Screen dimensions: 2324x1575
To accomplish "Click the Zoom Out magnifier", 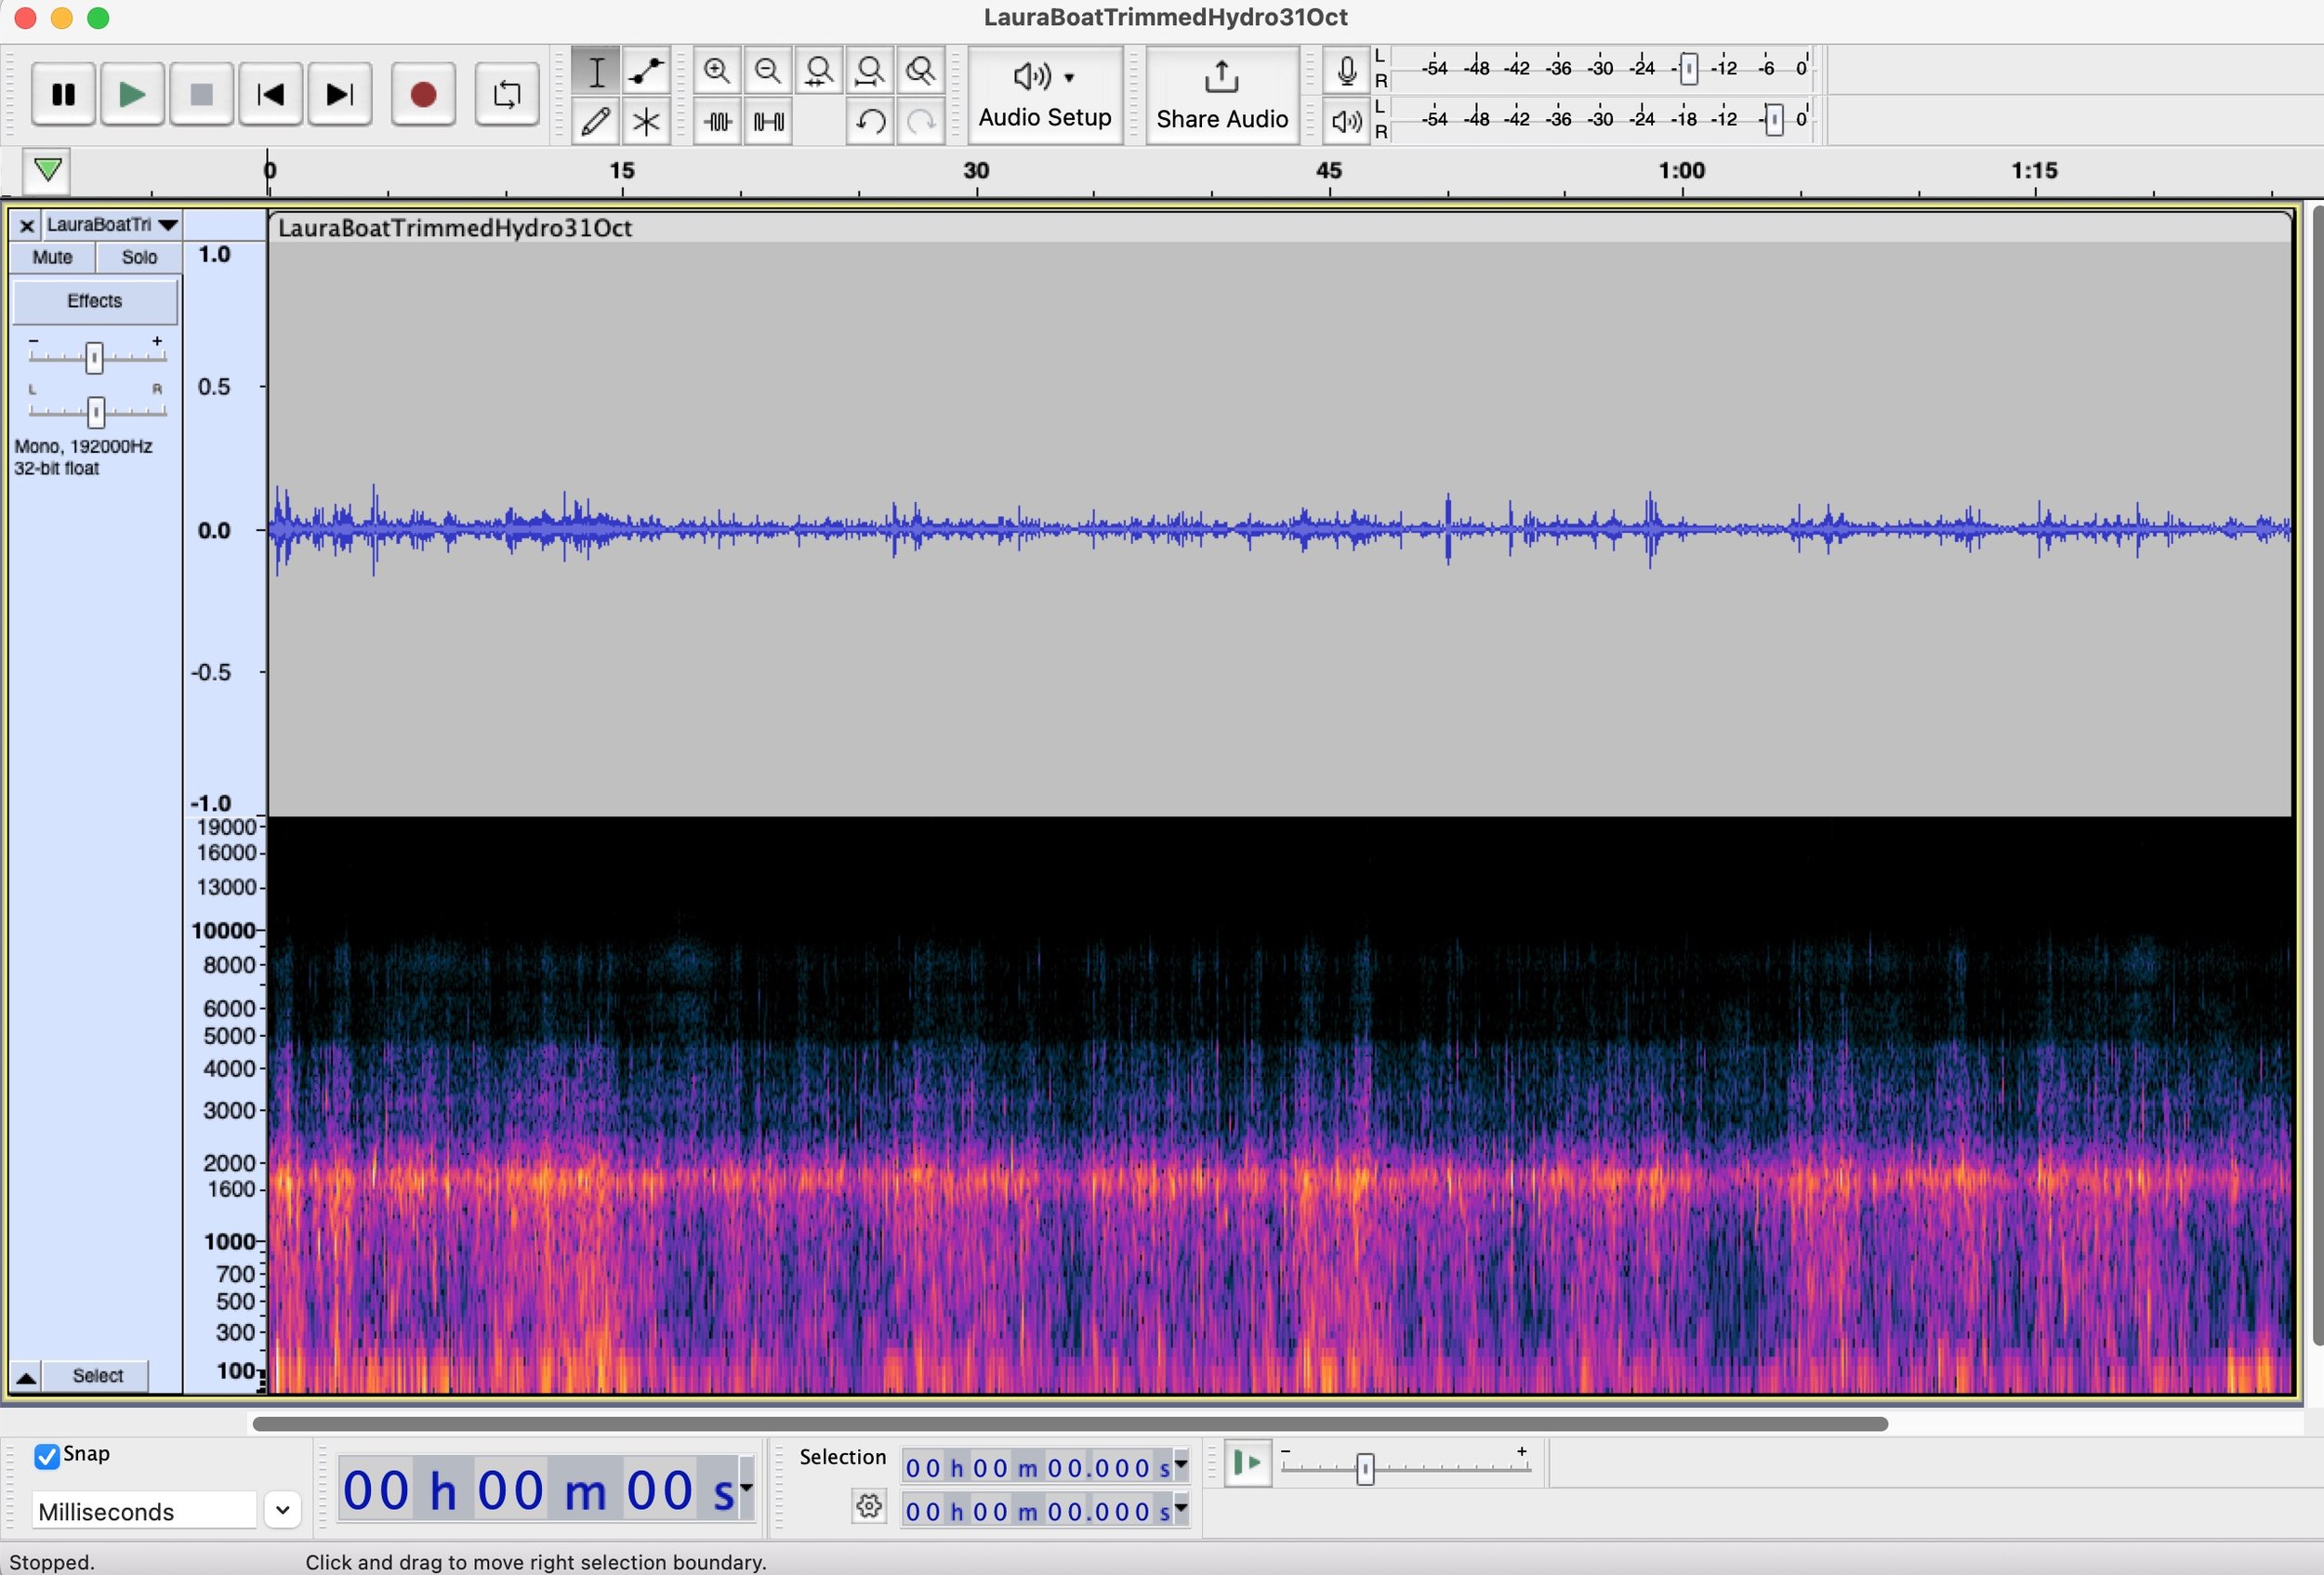I will click(x=768, y=71).
